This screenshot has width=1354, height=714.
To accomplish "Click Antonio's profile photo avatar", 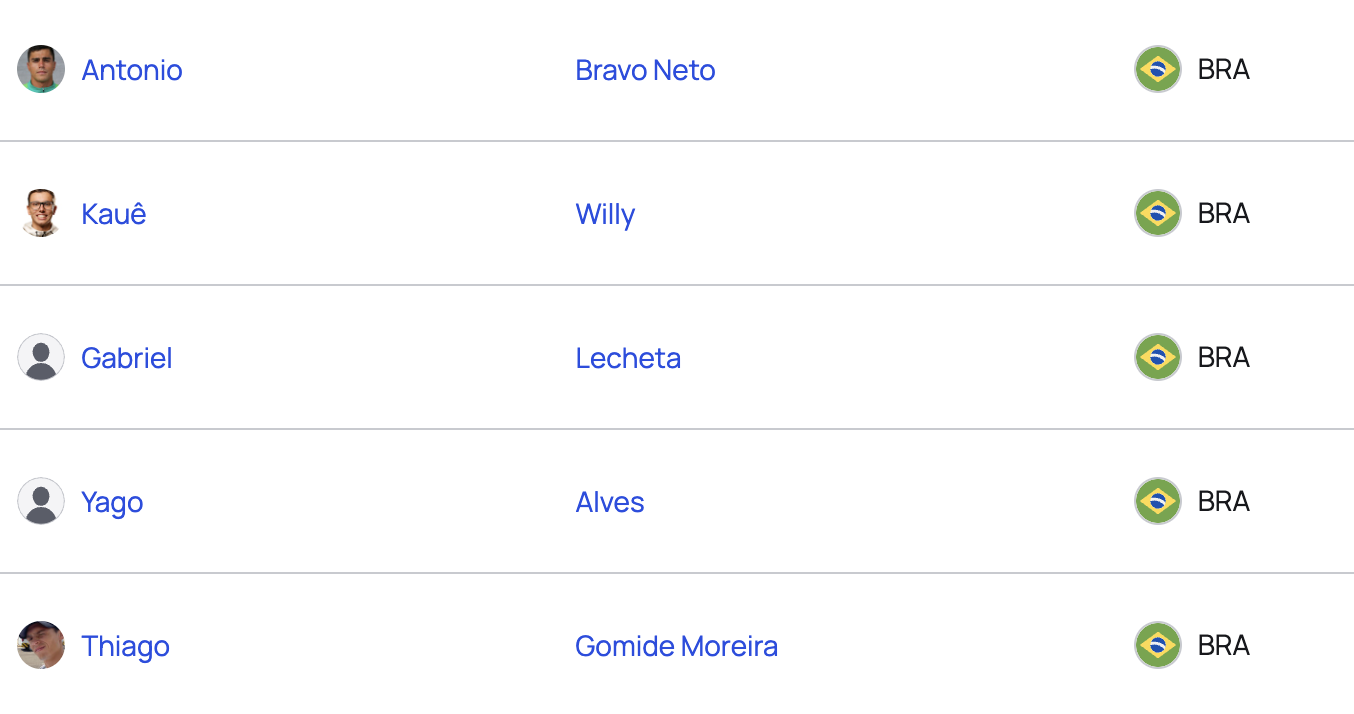I will [41, 69].
